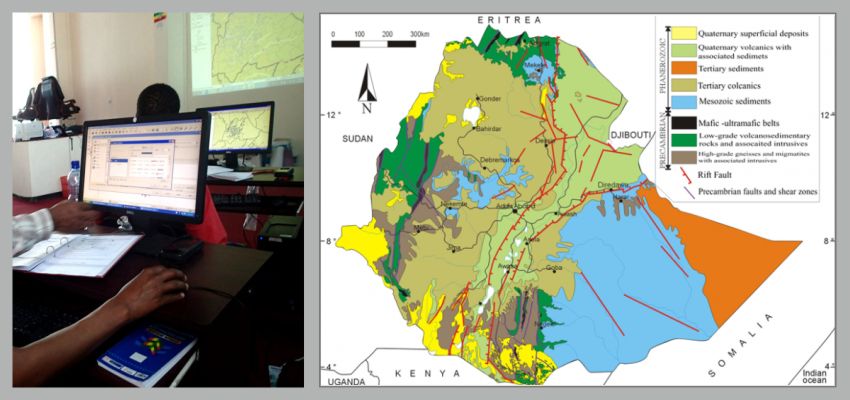Click the north arrow compass symbol
The width and height of the screenshot is (850, 400).
(x=367, y=88)
